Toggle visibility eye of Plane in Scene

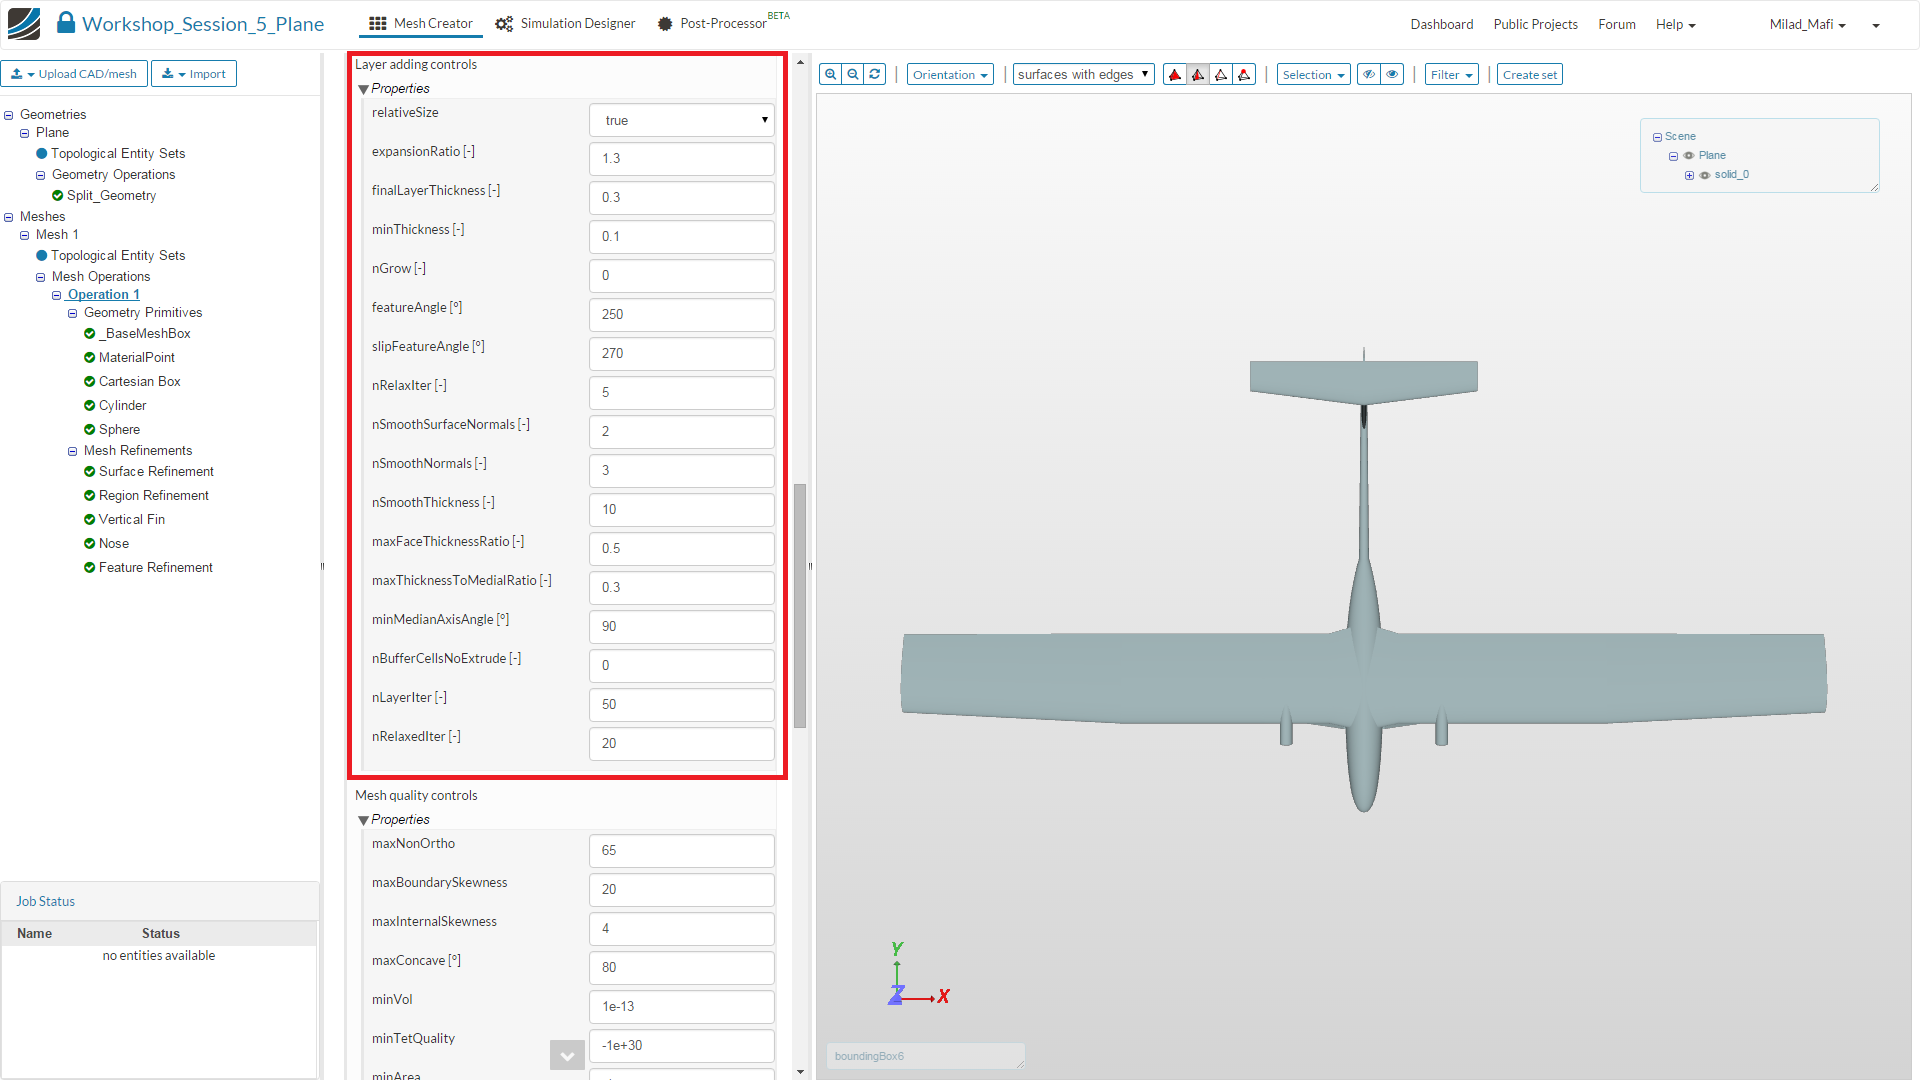click(1689, 156)
